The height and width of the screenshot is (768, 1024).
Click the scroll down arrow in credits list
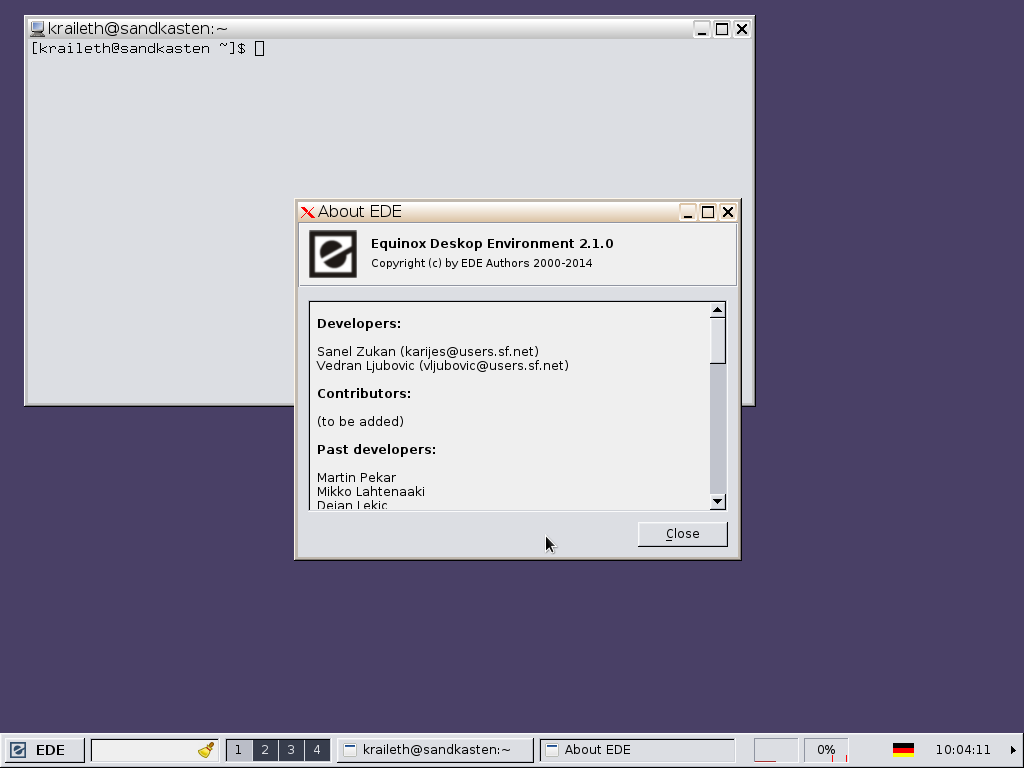[717, 501]
